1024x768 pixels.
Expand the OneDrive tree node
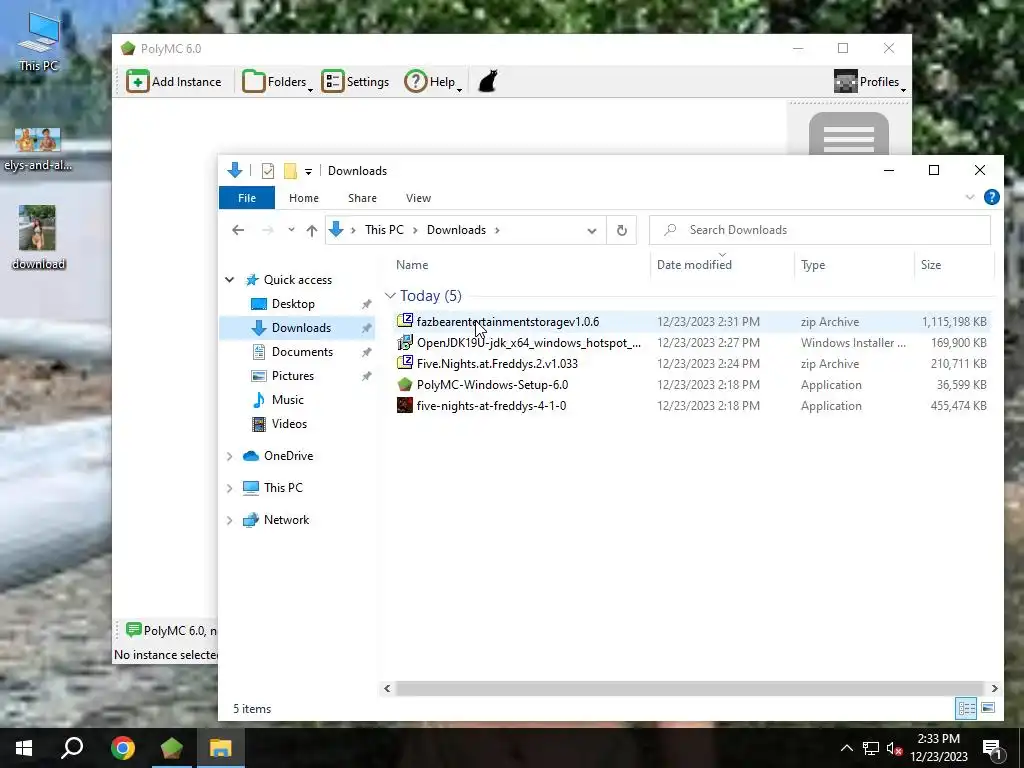point(230,456)
